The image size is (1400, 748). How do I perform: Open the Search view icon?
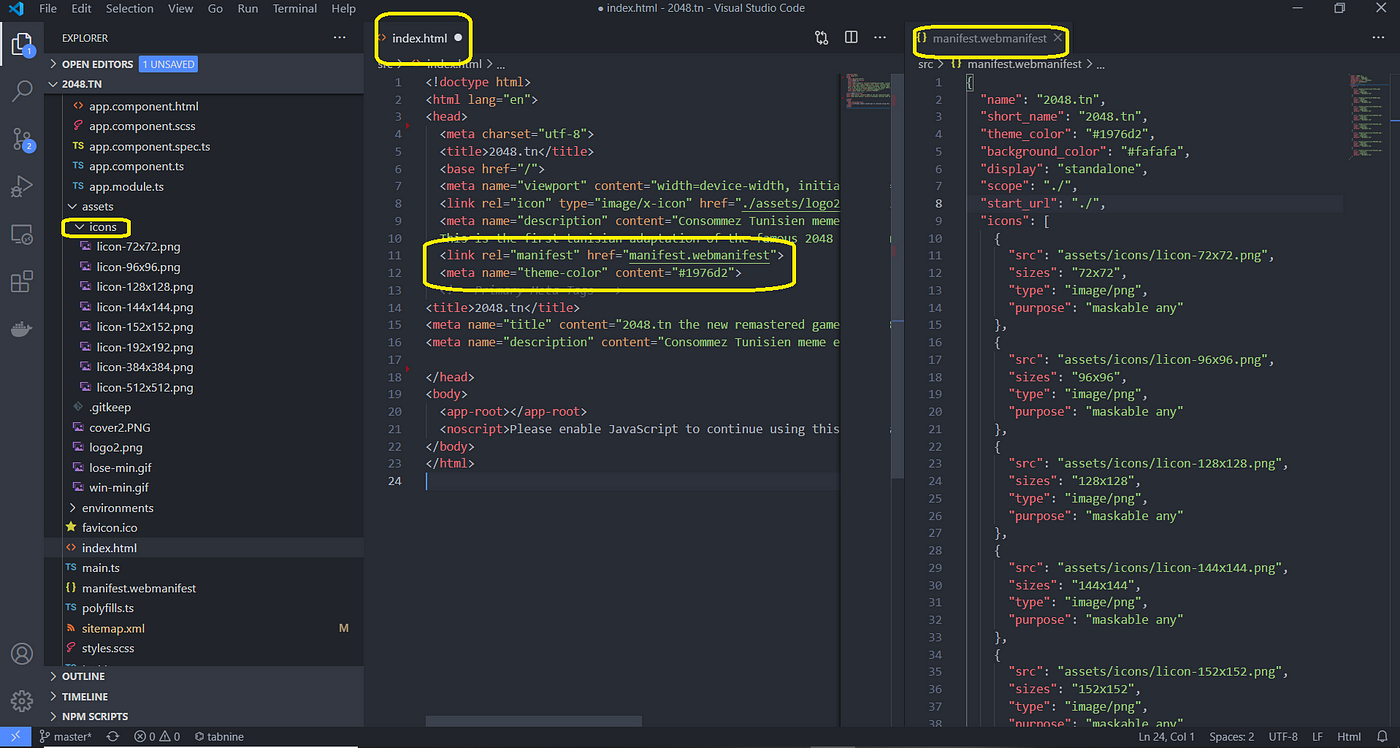point(21,92)
